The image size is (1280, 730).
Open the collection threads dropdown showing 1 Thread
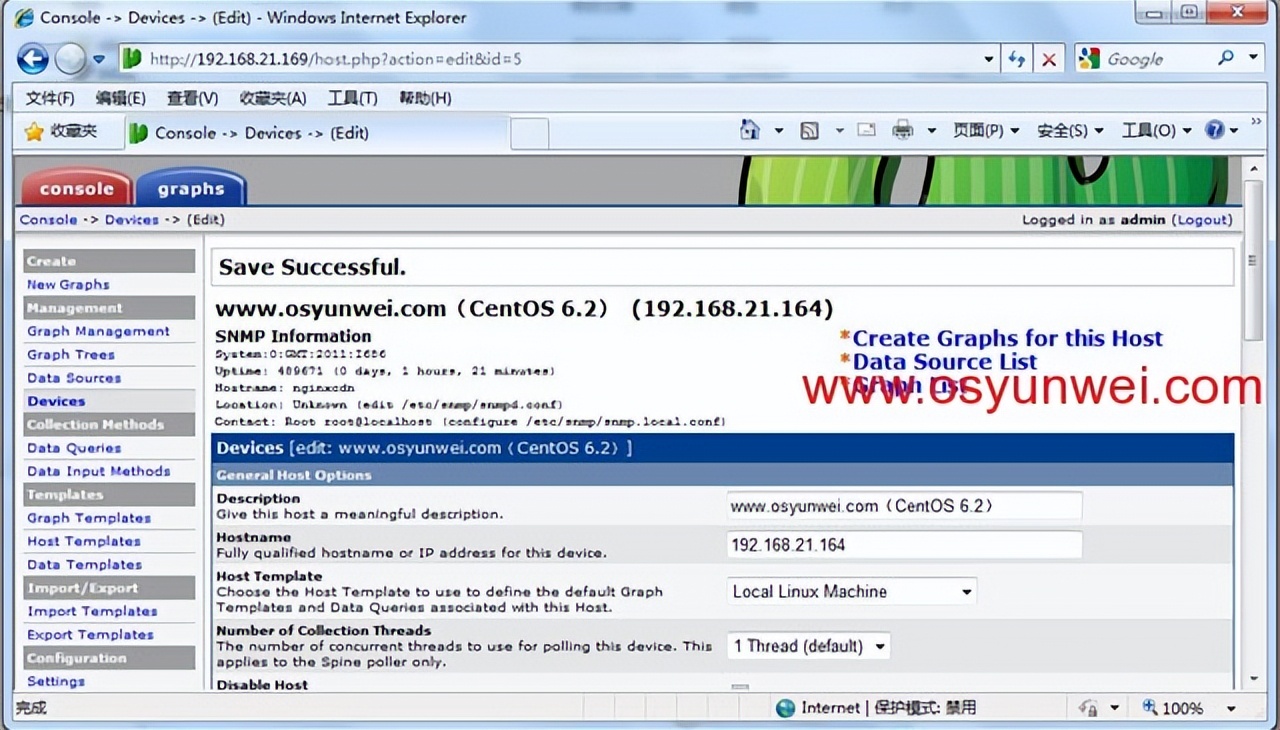point(808,645)
